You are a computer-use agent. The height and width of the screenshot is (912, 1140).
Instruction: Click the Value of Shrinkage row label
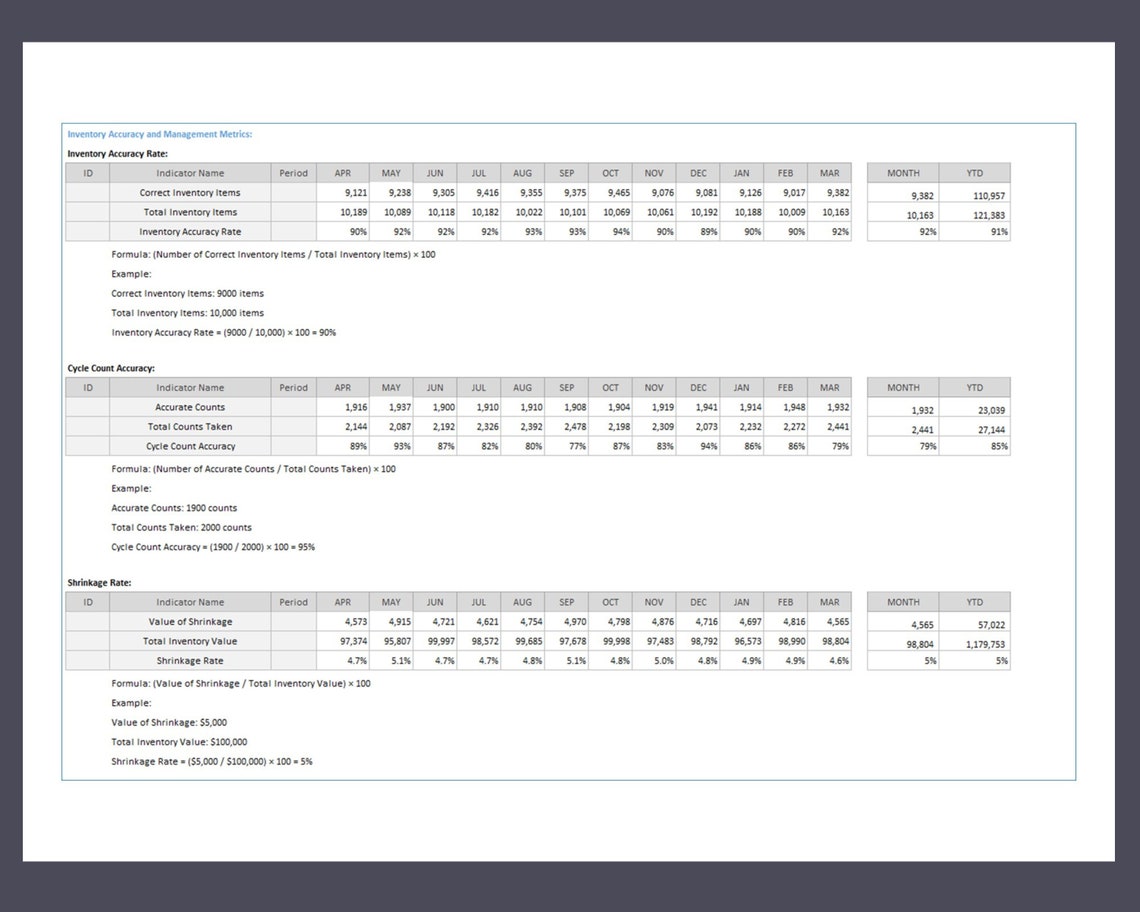tap(190, 621)
